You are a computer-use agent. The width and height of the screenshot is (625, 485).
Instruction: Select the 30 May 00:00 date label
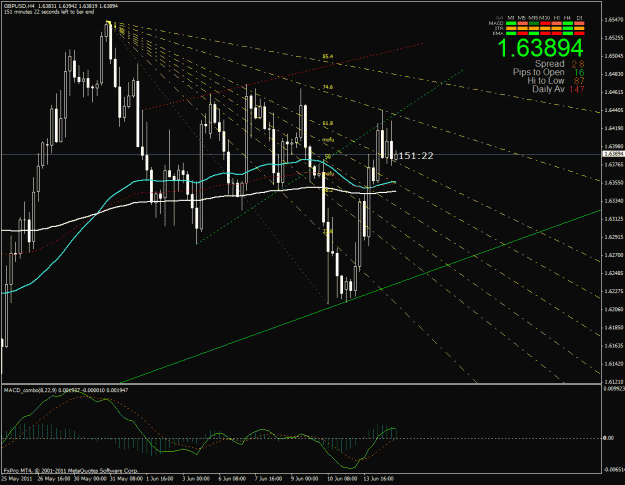tap(90, 479)
